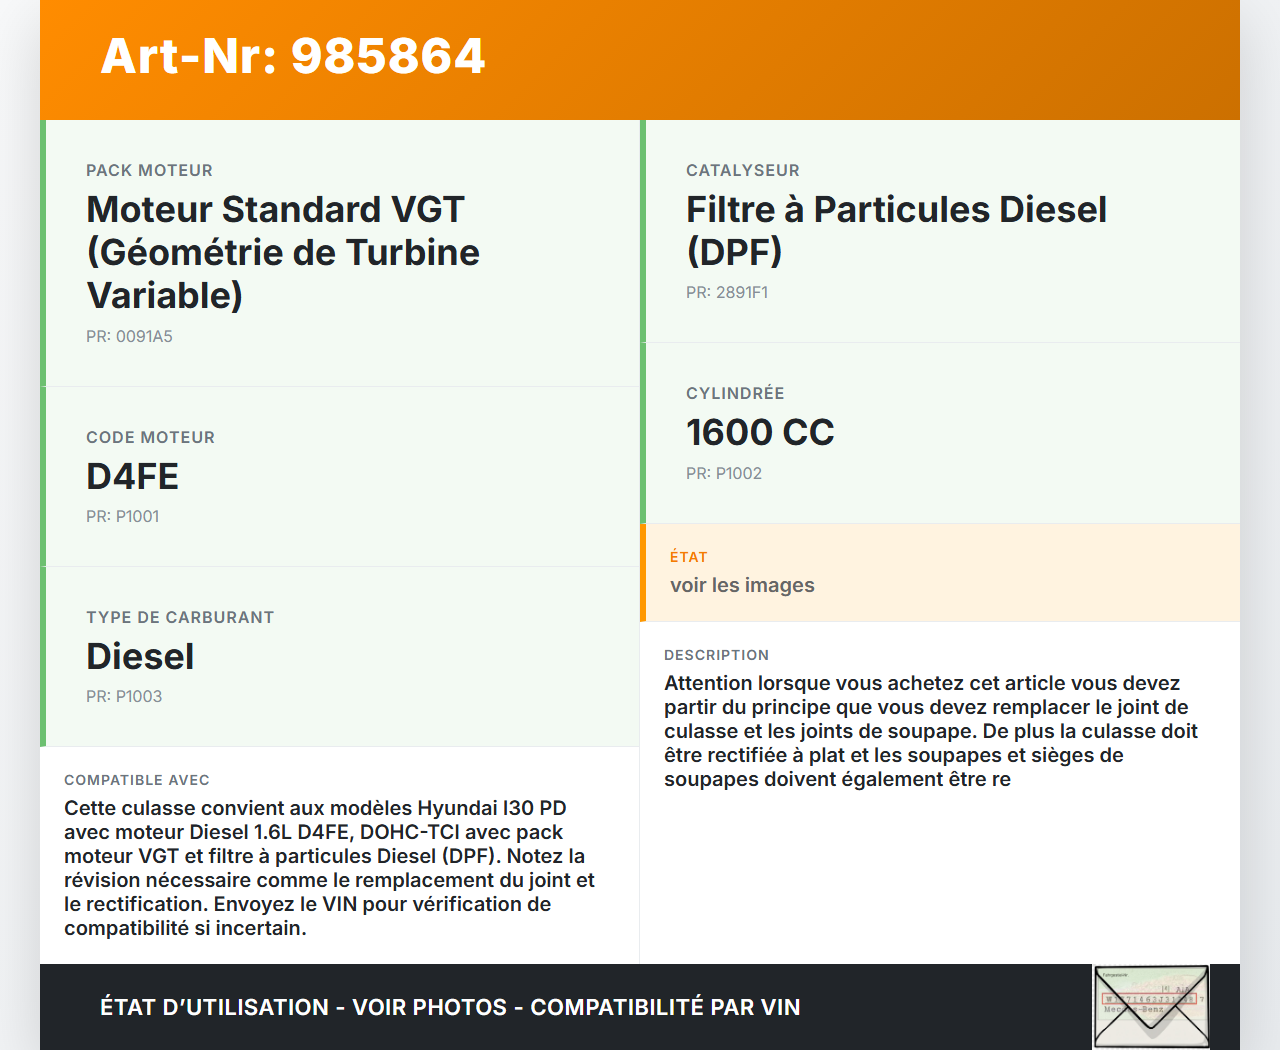
Task: Click the Description paragraph text
Action: 930,731
